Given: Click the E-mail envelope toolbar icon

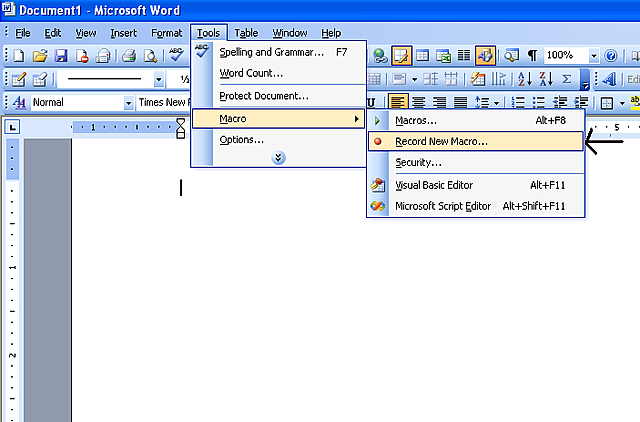Looking at the screenshot, I should click(x=102, y=56).
